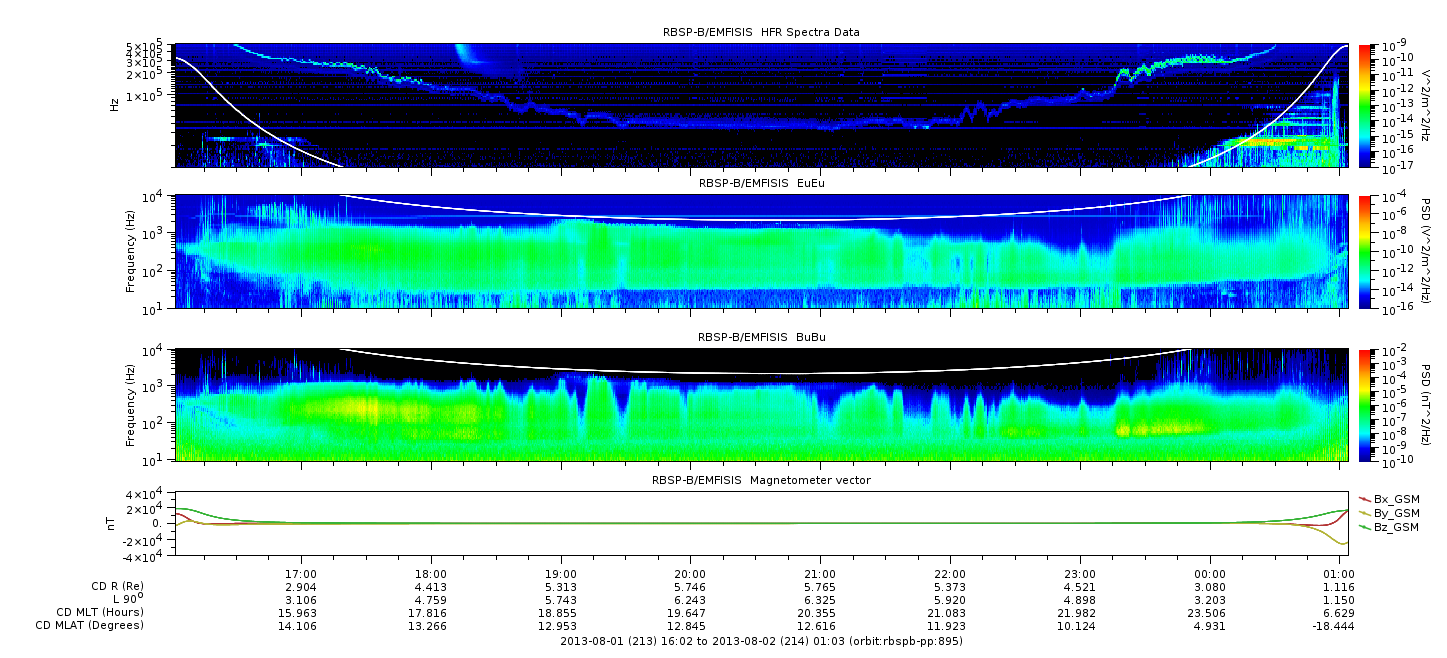1447x658 pixels.
Task: Click the Magnetometer vector panel title
Action: pos(761,480)
